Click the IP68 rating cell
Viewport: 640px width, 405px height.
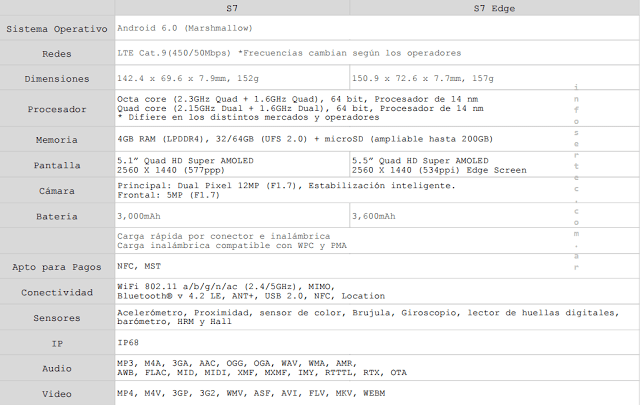click(x=128, y=343)
